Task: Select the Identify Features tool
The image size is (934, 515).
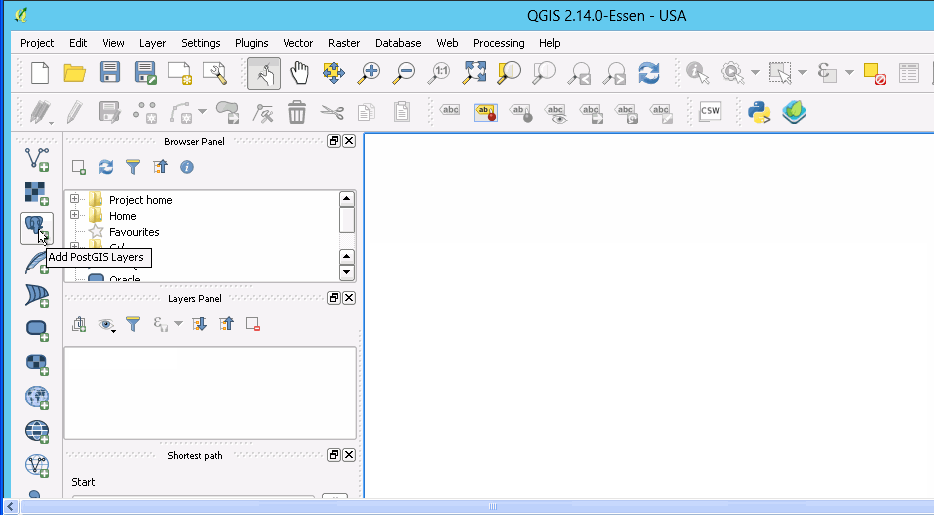Action: click(x=698, y=73)
